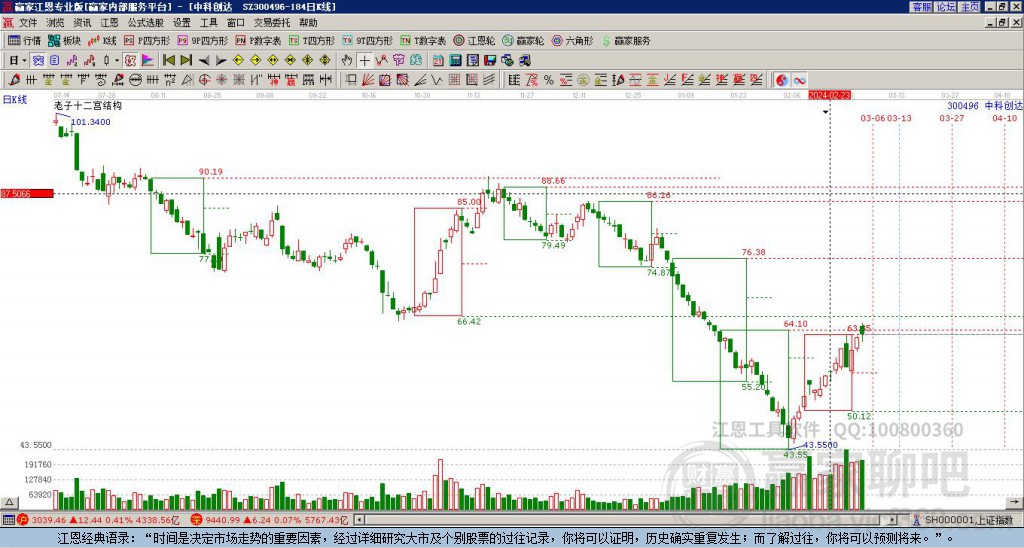Image resolution: width=1024 pixels, height=548 pixels.
Task: Select the percent % retracement tool
Action: pyautogui.click(x=549, y=80)
